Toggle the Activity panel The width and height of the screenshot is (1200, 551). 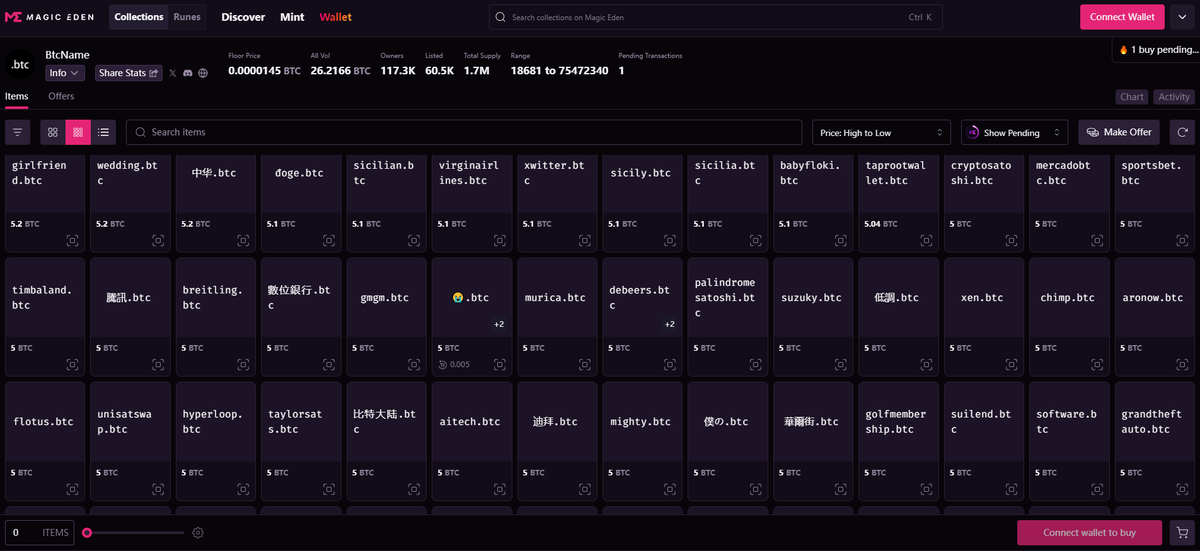1174,97
